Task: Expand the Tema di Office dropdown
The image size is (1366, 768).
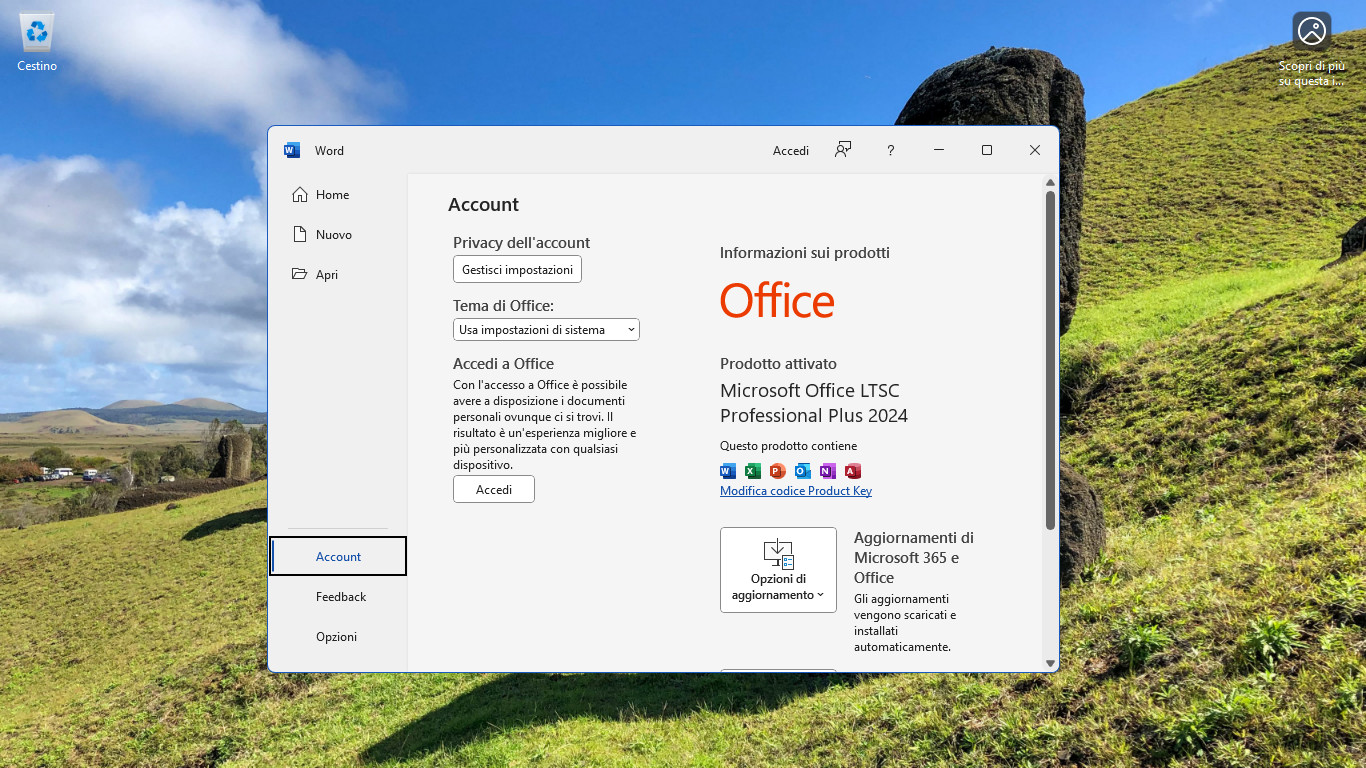Action: [546, 330]
